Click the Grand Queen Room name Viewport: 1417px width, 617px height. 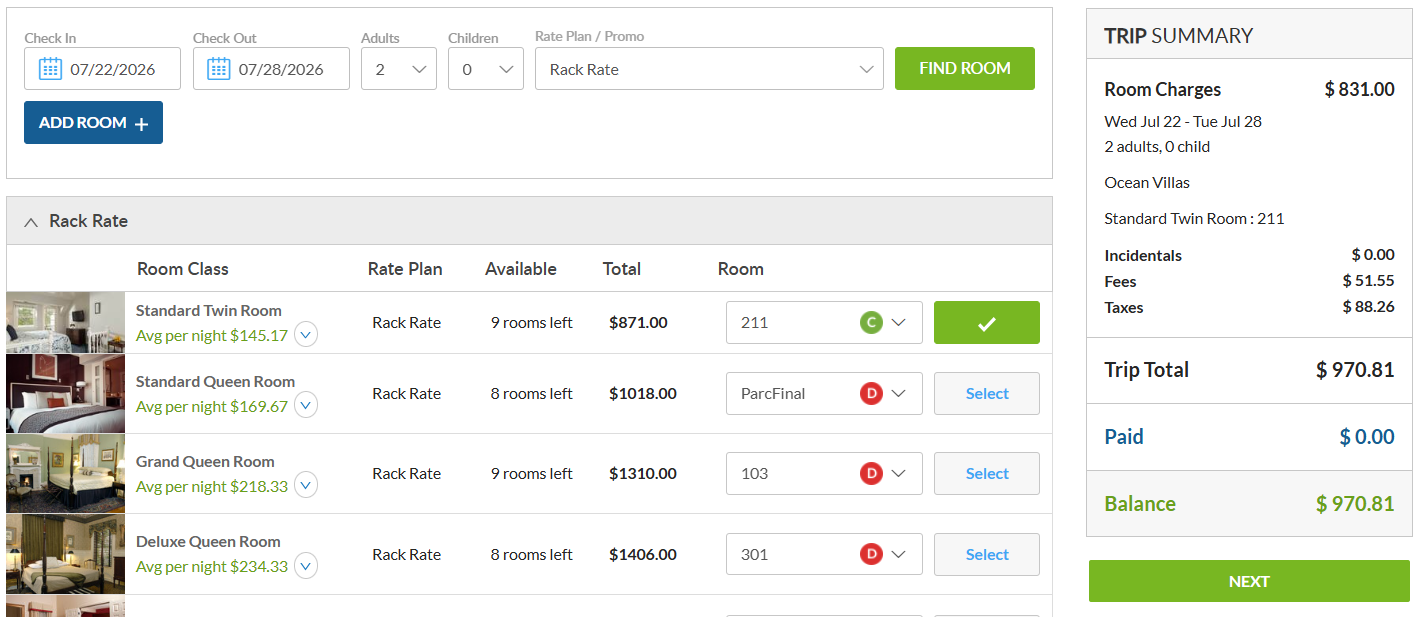pos(205,461)
